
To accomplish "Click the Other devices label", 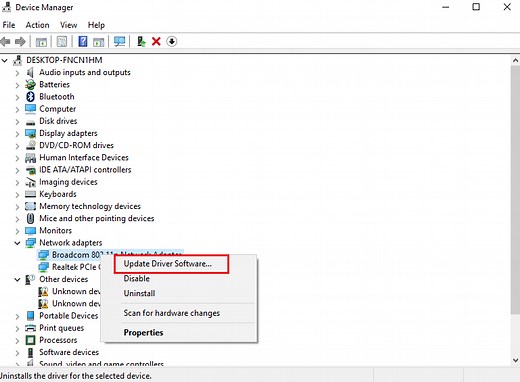I will [64, 279].
